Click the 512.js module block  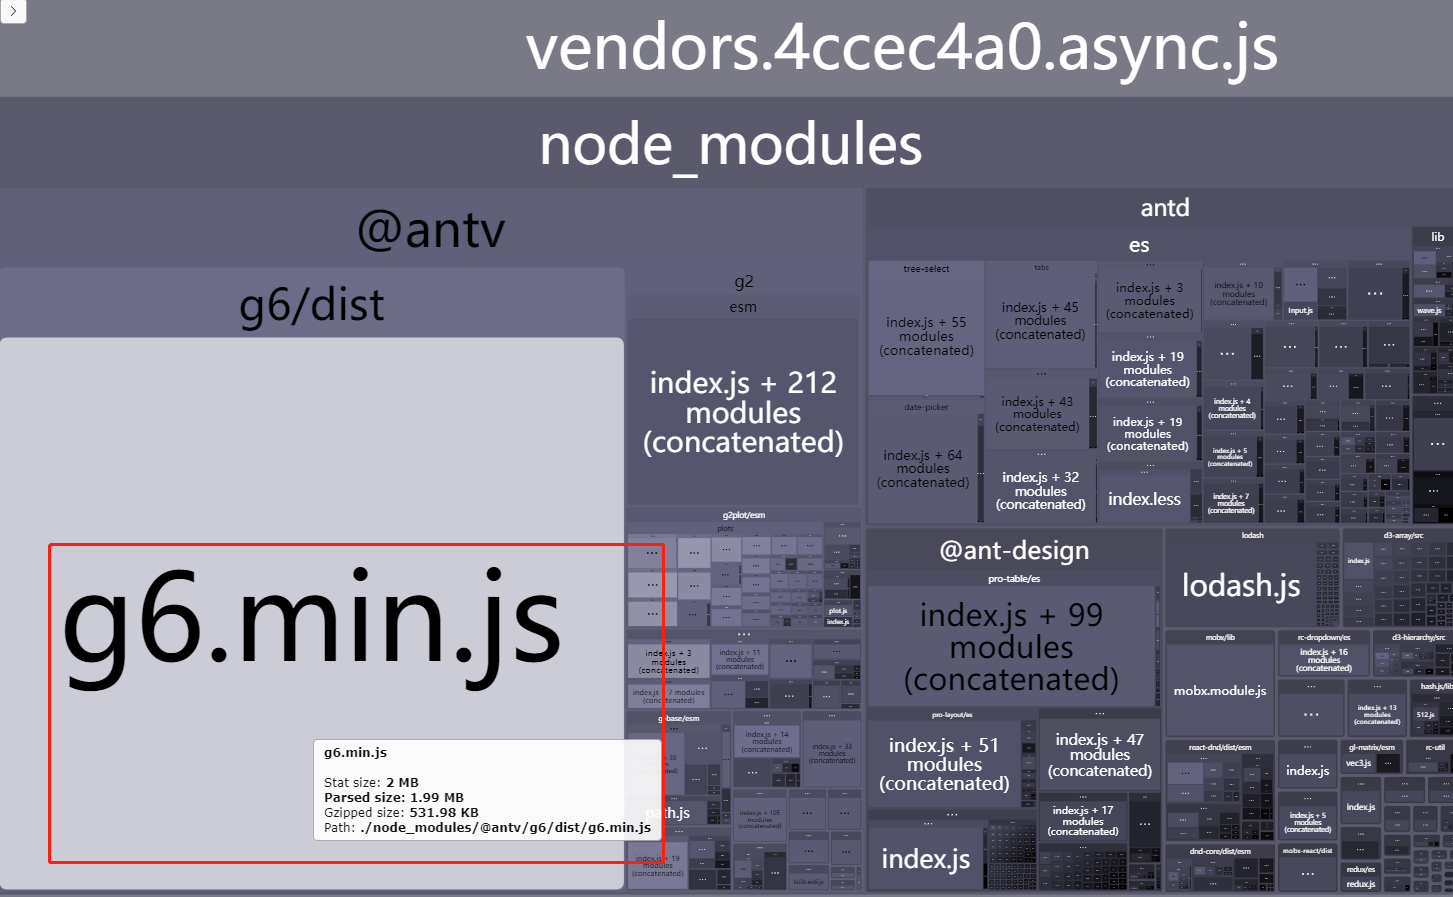click(1425, 715)
